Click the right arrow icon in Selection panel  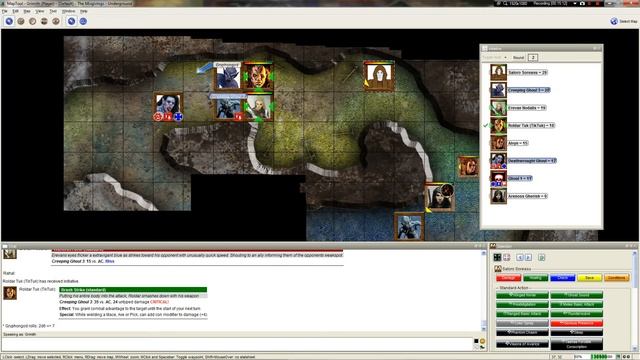click(528, 257)
